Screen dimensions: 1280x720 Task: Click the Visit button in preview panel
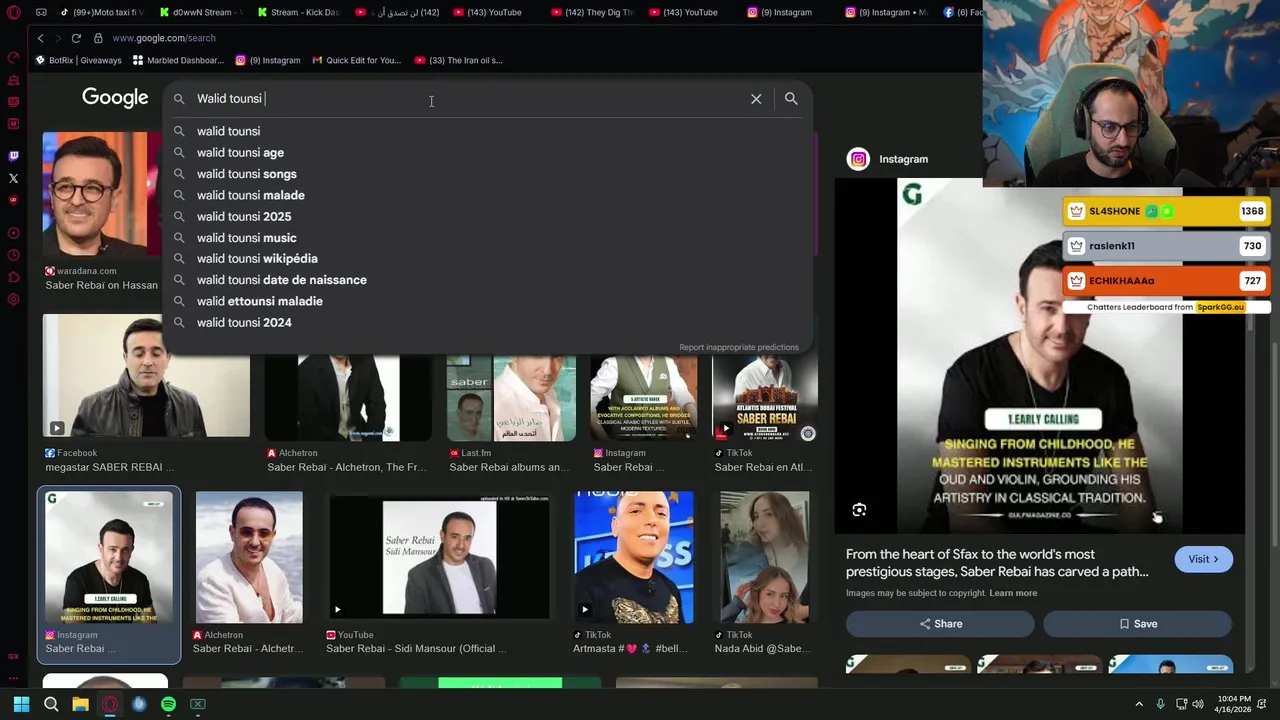[1204, 559]
